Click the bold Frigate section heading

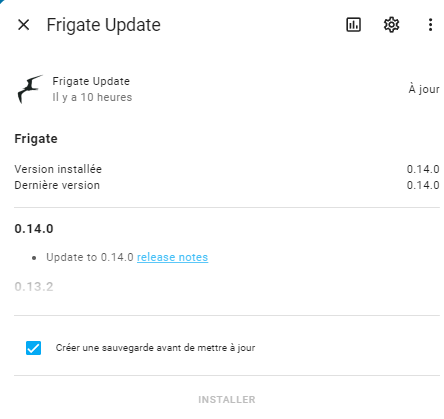tap(36, 139)
